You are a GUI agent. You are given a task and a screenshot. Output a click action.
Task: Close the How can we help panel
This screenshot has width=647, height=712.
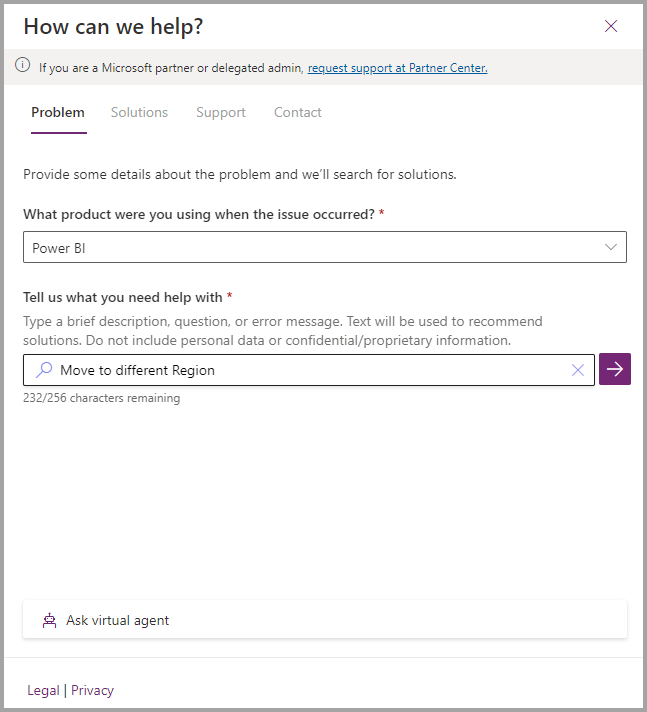pos(611,26)
